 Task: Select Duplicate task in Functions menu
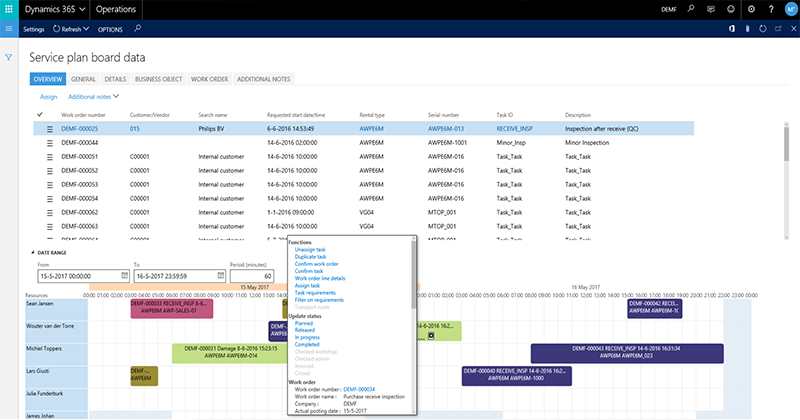click(313, 257)
